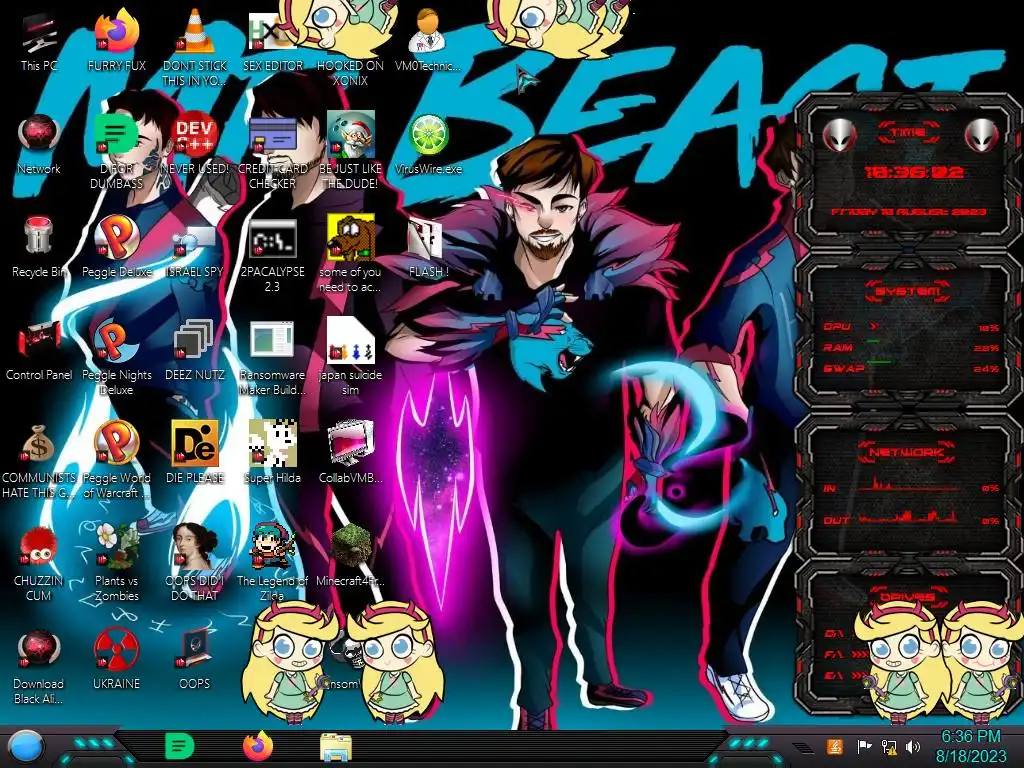
Task: Open the Recycle Bin
Action: tap(39, 248)
